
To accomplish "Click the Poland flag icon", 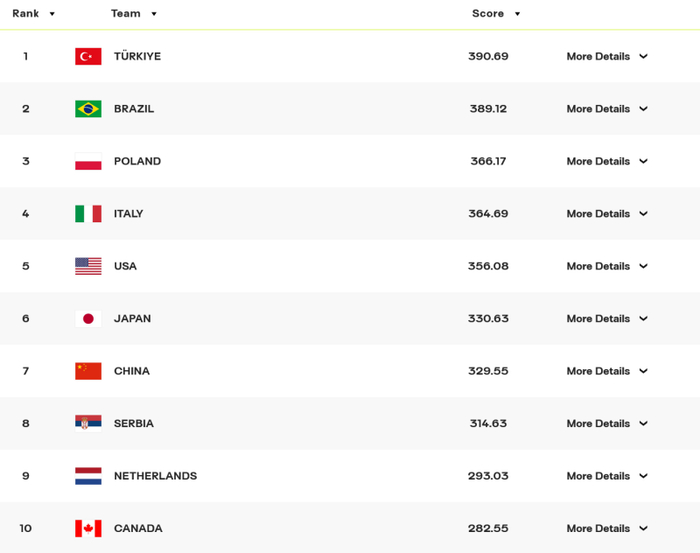I will click(x=88, y=162).
